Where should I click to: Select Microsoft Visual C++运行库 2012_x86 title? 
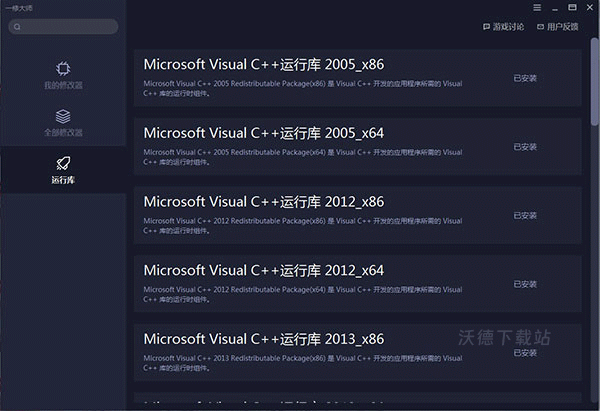pos(264,202)
